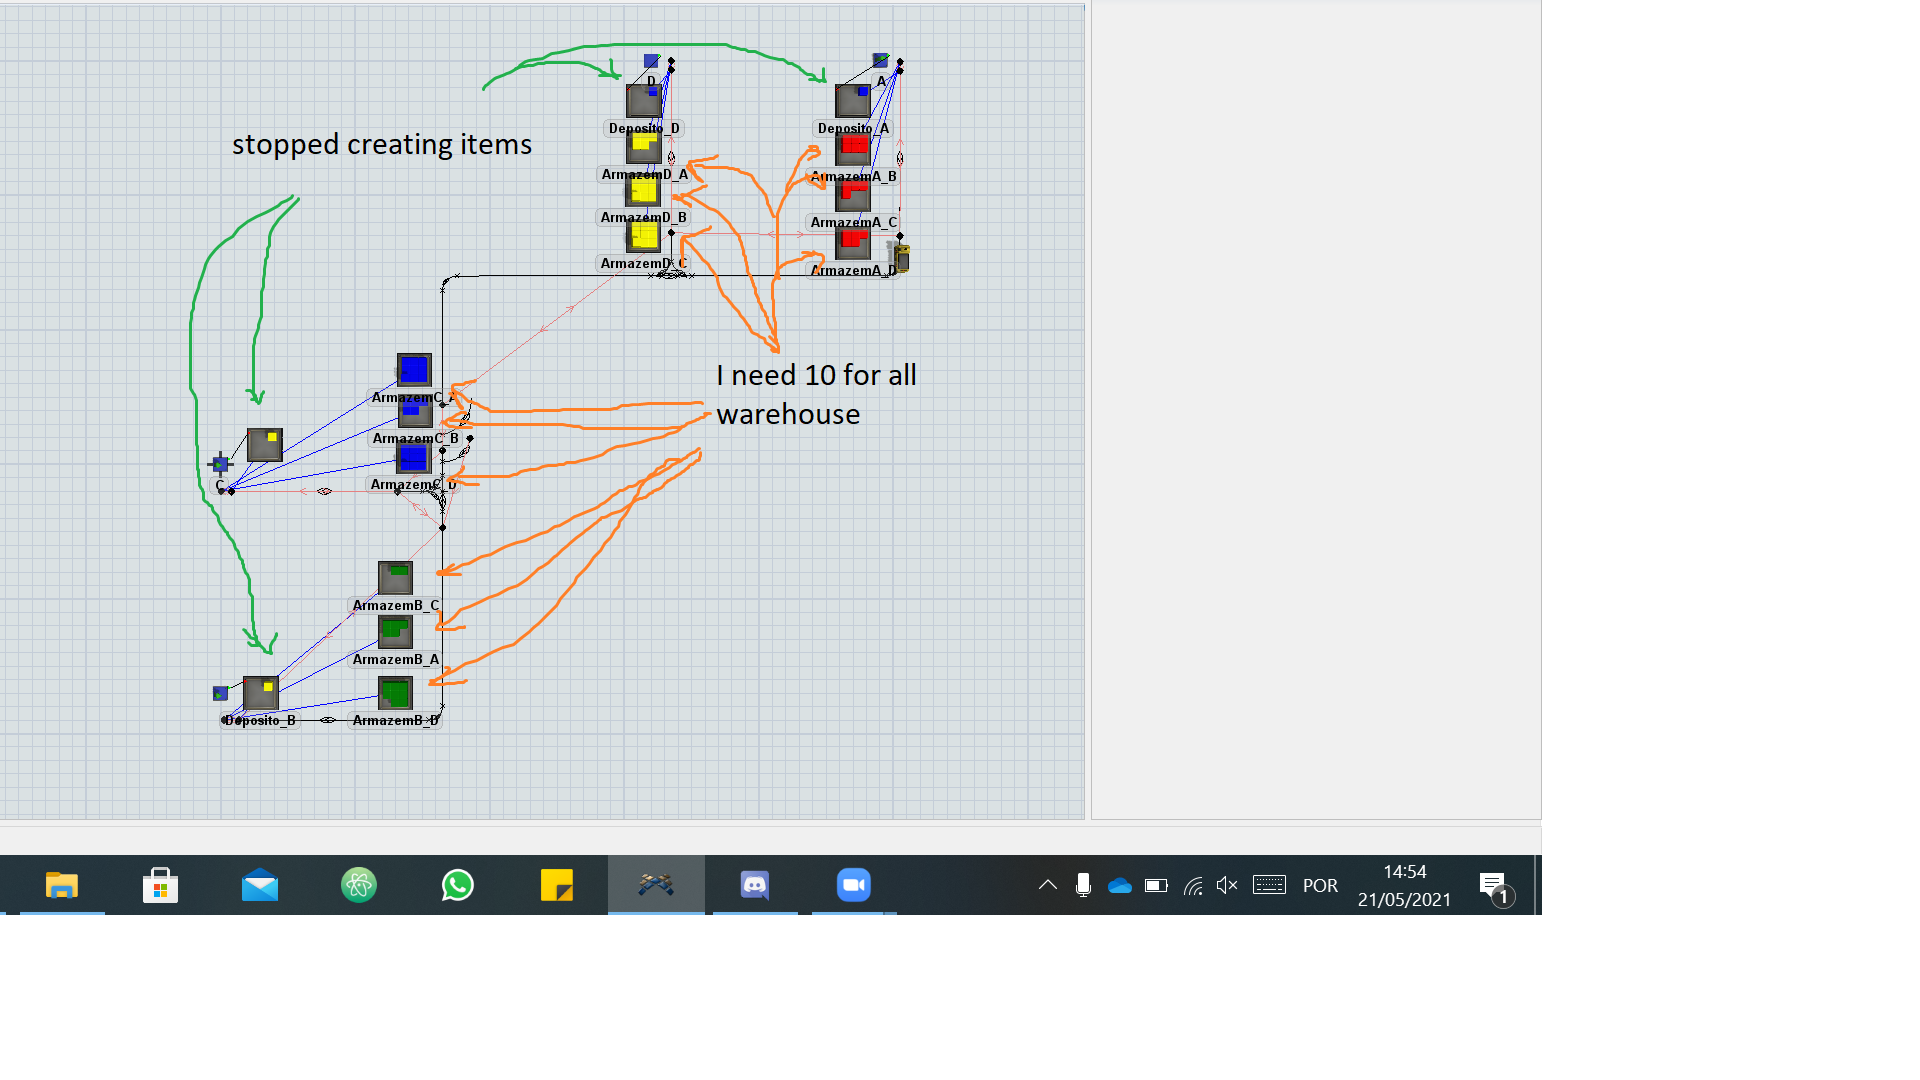Open Zoom from the taskbar
Image resolution: width=1920 pixels, height=1080 pixels.
(x=853, y=885)
